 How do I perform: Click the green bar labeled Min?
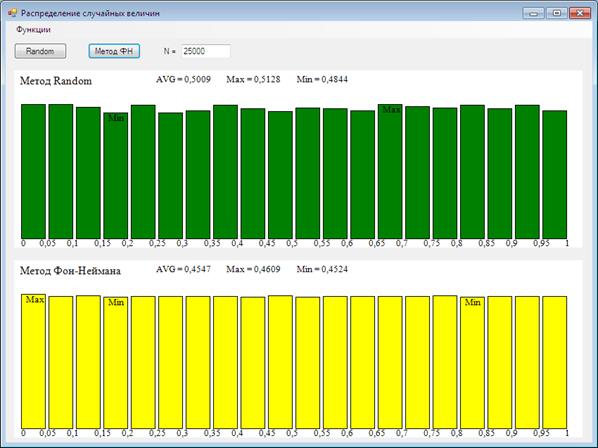[x=116, y=175]
